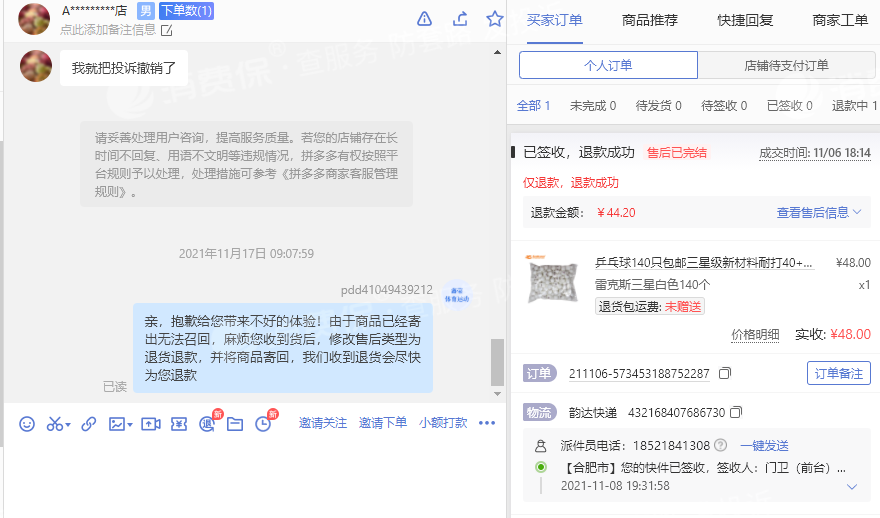Open more tools ellipsis menu
Image resolution: width=880 pixels, height=518 pixels.
[487, 423]
